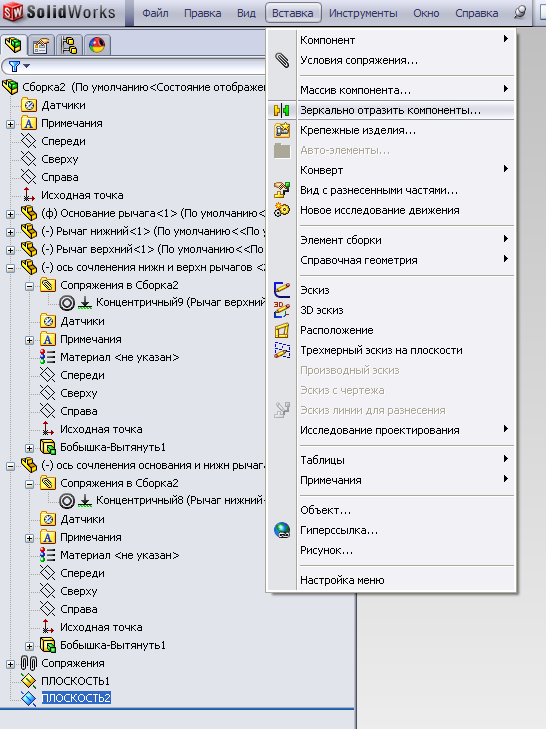Open the Элемент сборки submenu
Image resolution: width=546 pixels, height=729 pixels.
(391, 240)
